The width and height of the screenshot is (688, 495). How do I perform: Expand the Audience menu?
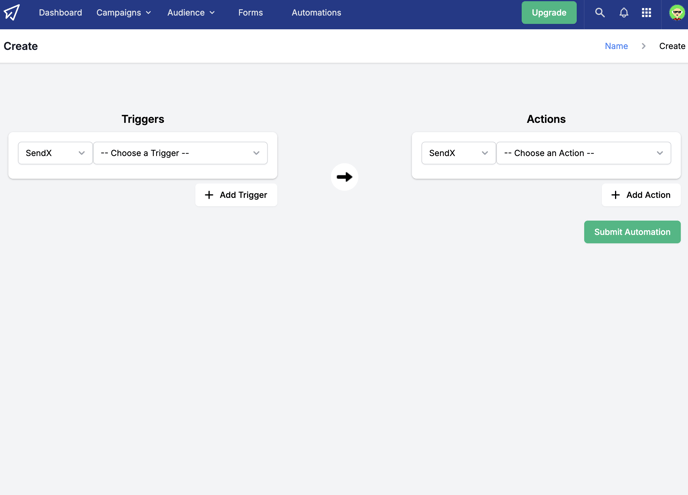click(191, 13)
